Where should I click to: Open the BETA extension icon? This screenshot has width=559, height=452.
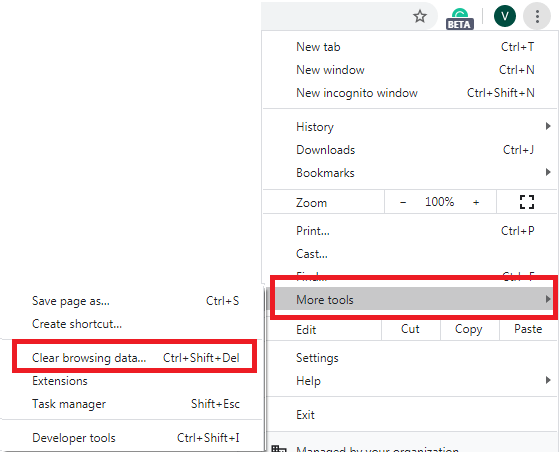tap(460, 19)
